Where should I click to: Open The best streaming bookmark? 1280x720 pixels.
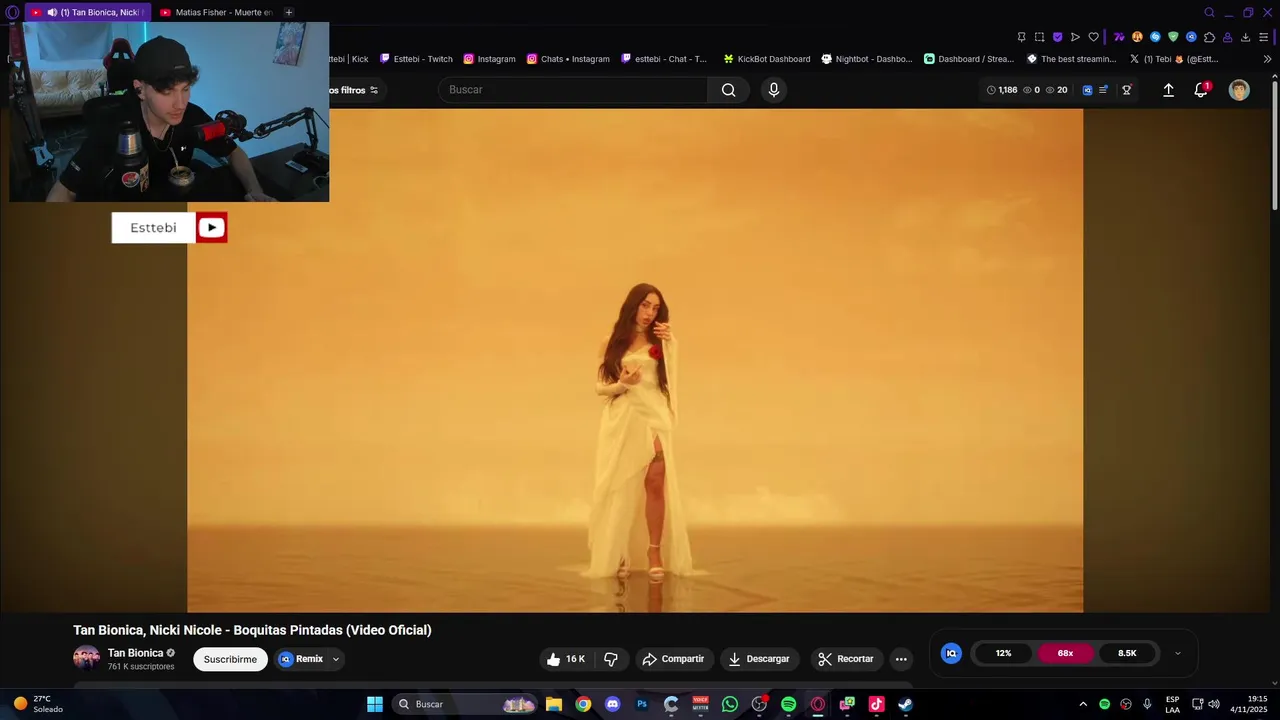point(1071,59)
